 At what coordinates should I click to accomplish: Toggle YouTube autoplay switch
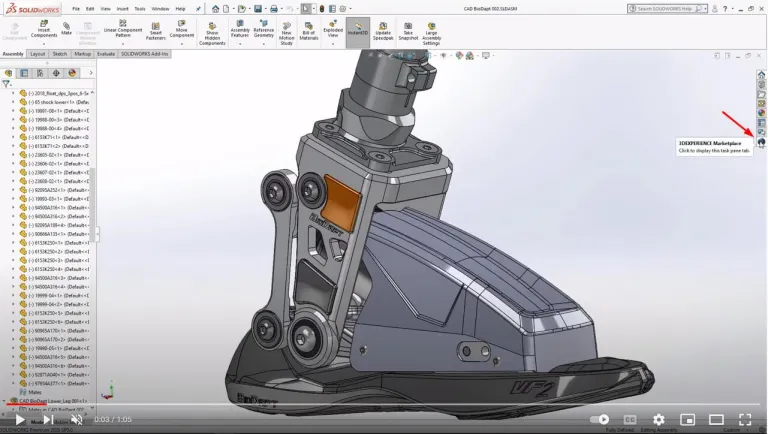point(600,420)
